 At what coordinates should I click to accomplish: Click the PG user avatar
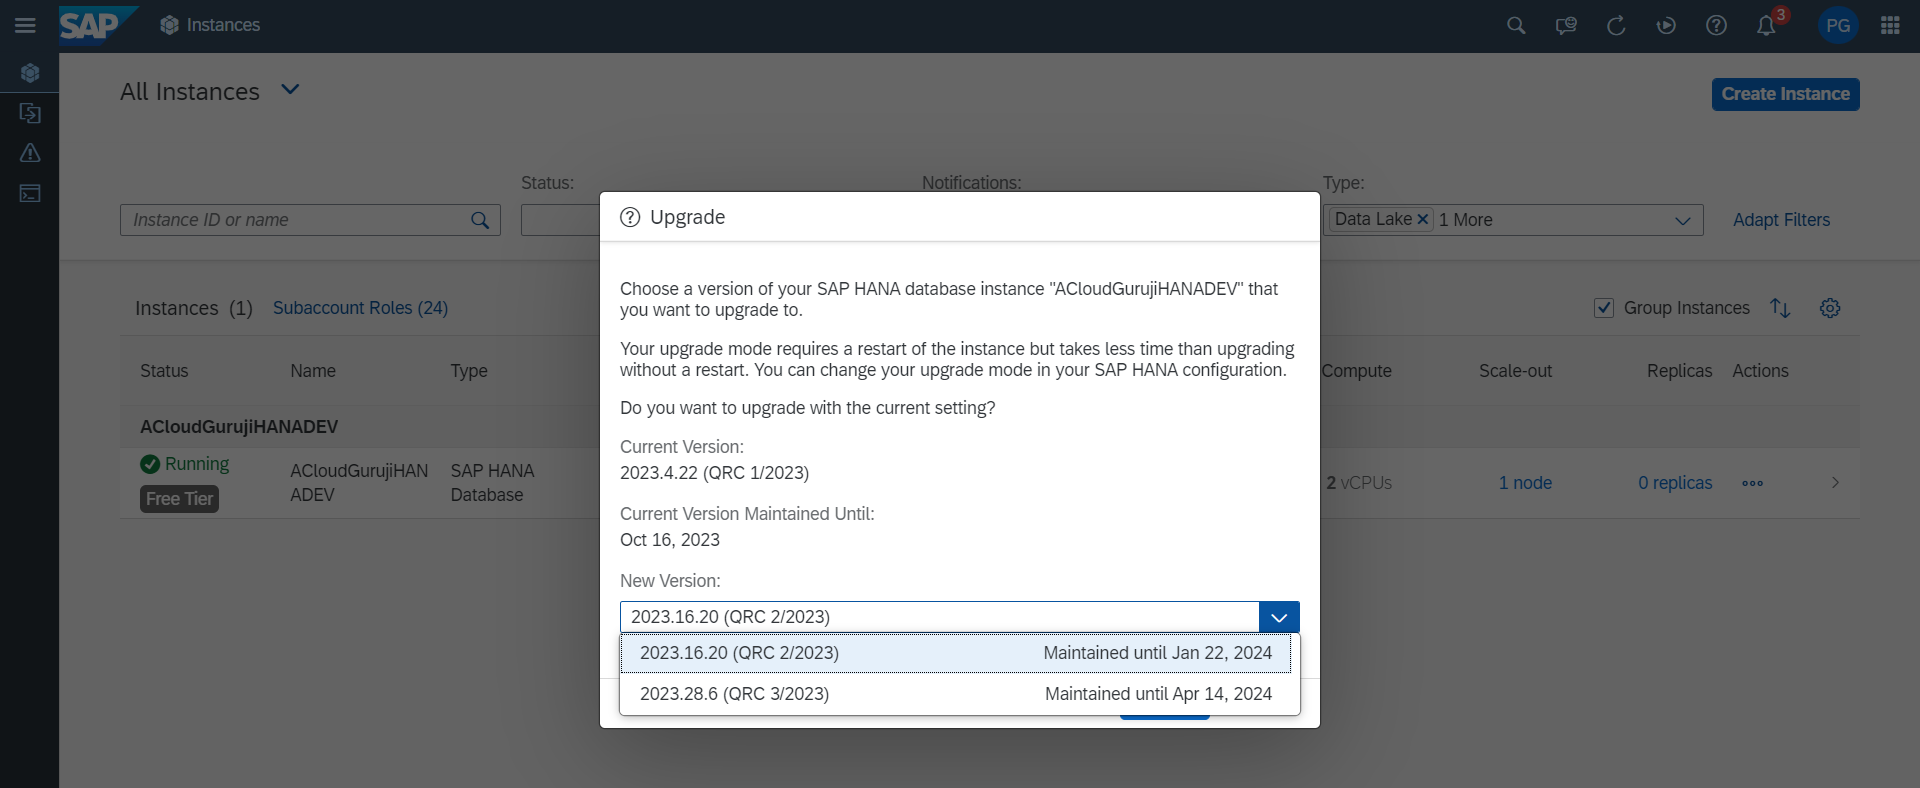pyautogui.click(x=1838, y=25)
